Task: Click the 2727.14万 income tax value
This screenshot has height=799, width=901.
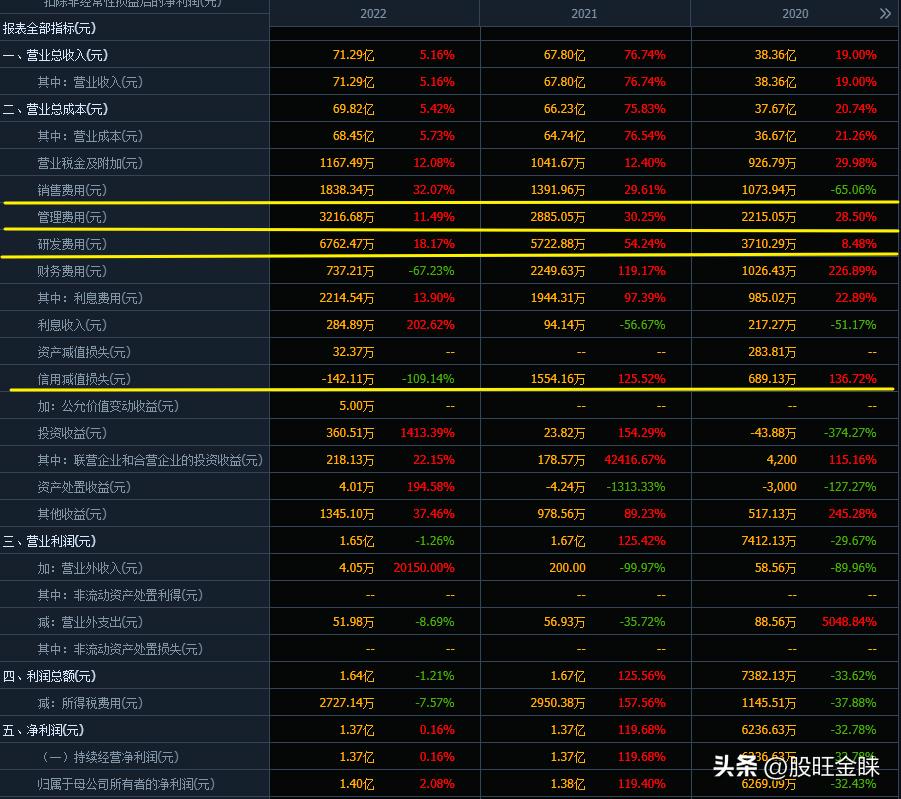Action: point(346,704)
